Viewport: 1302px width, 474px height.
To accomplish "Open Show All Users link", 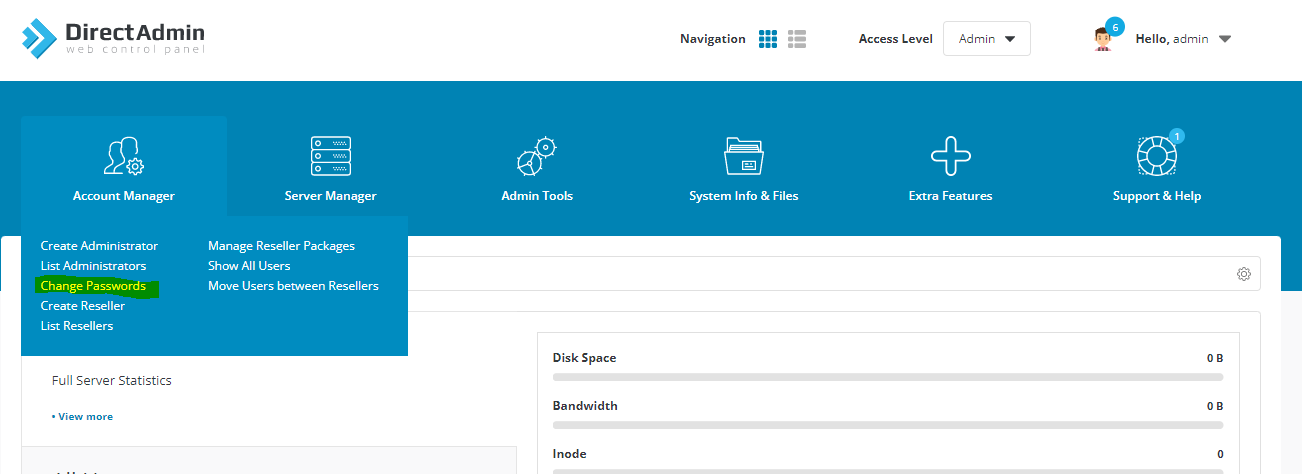I will click(249, 266).
